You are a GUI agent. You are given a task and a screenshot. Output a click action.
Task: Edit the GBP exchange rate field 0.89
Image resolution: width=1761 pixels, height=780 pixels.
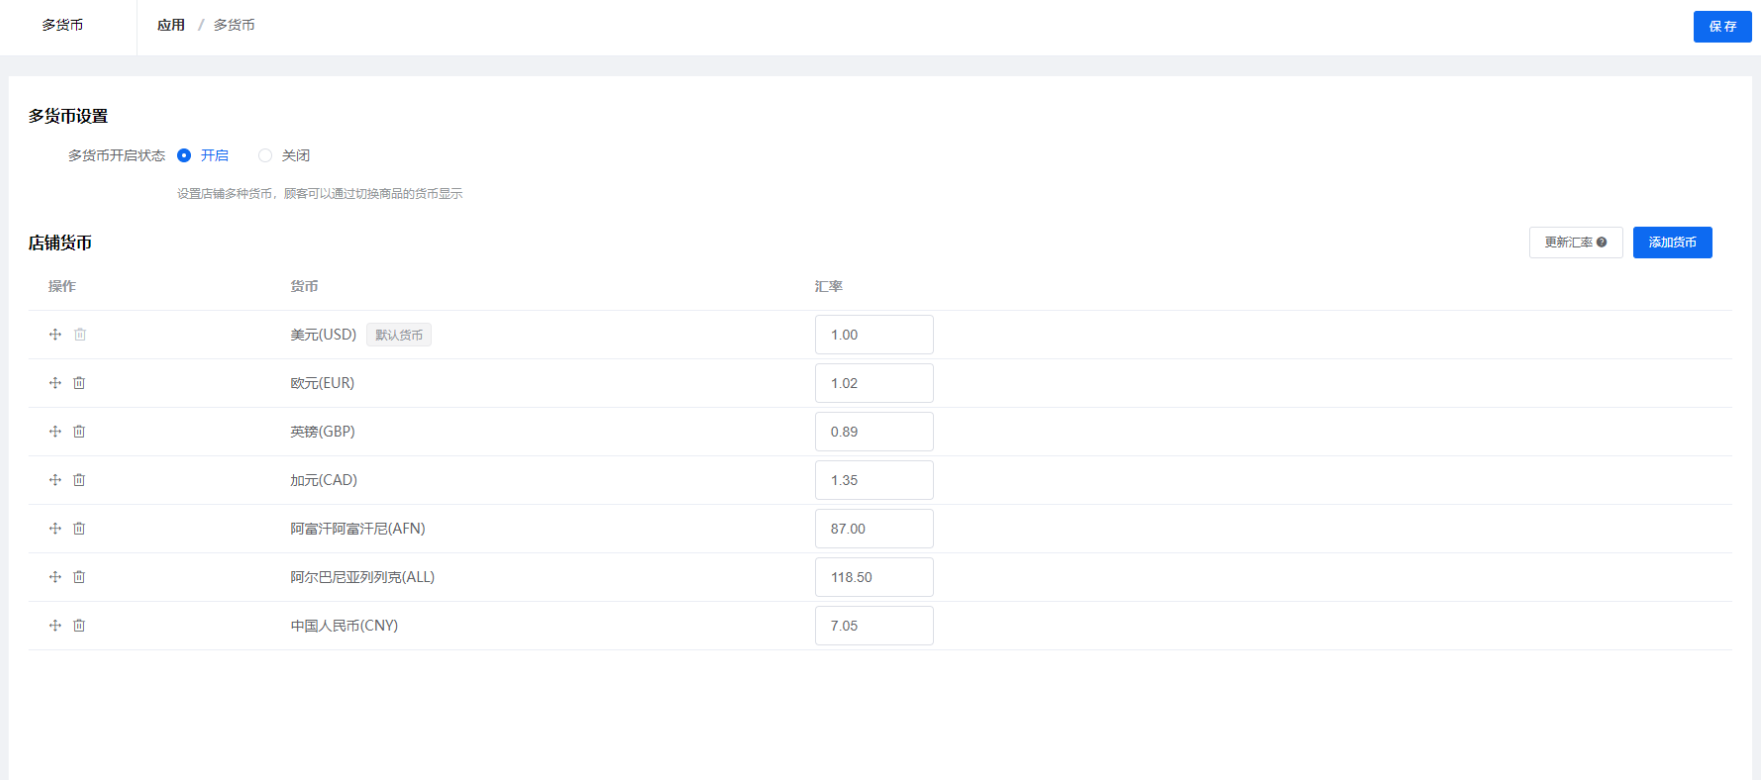[874, 432]
